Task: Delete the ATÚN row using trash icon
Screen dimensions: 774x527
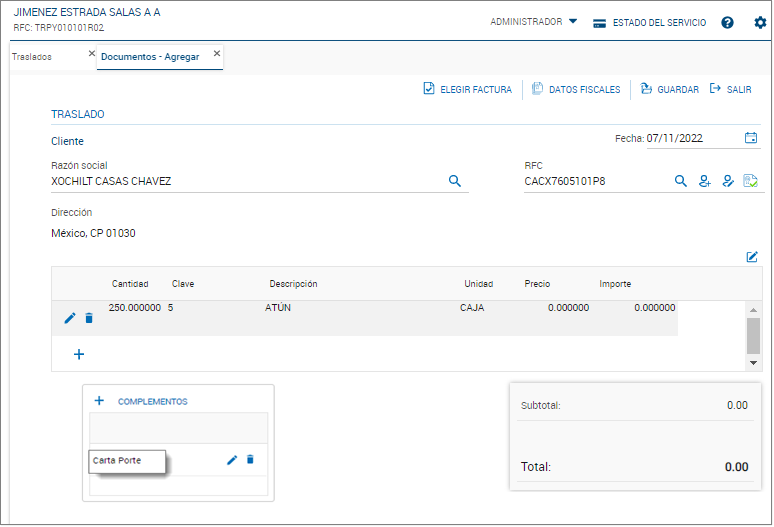Action: pos(89,318)
